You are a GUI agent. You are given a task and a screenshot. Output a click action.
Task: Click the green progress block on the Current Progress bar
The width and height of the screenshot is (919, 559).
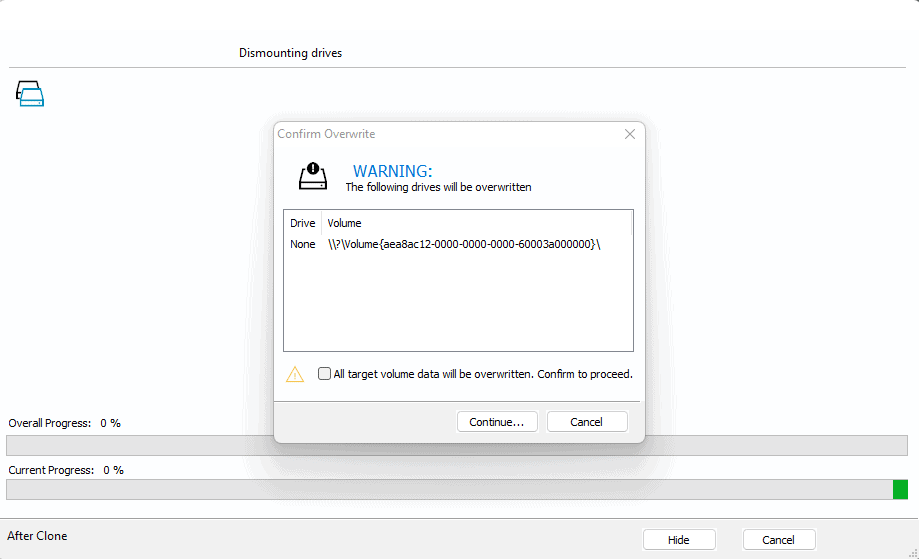click(x=900, y=489)
